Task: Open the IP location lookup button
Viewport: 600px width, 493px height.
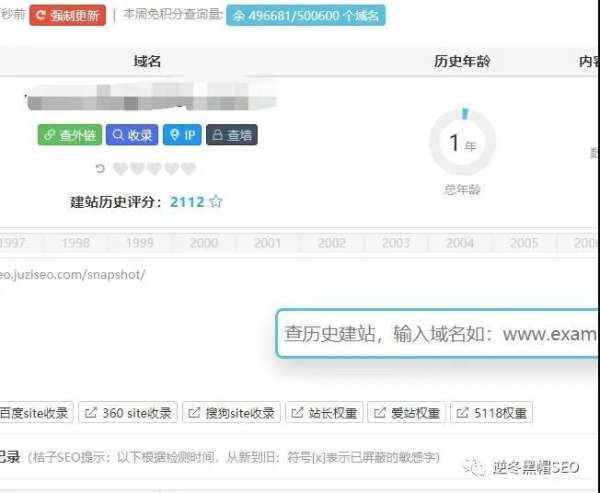Action: (182, 135)
